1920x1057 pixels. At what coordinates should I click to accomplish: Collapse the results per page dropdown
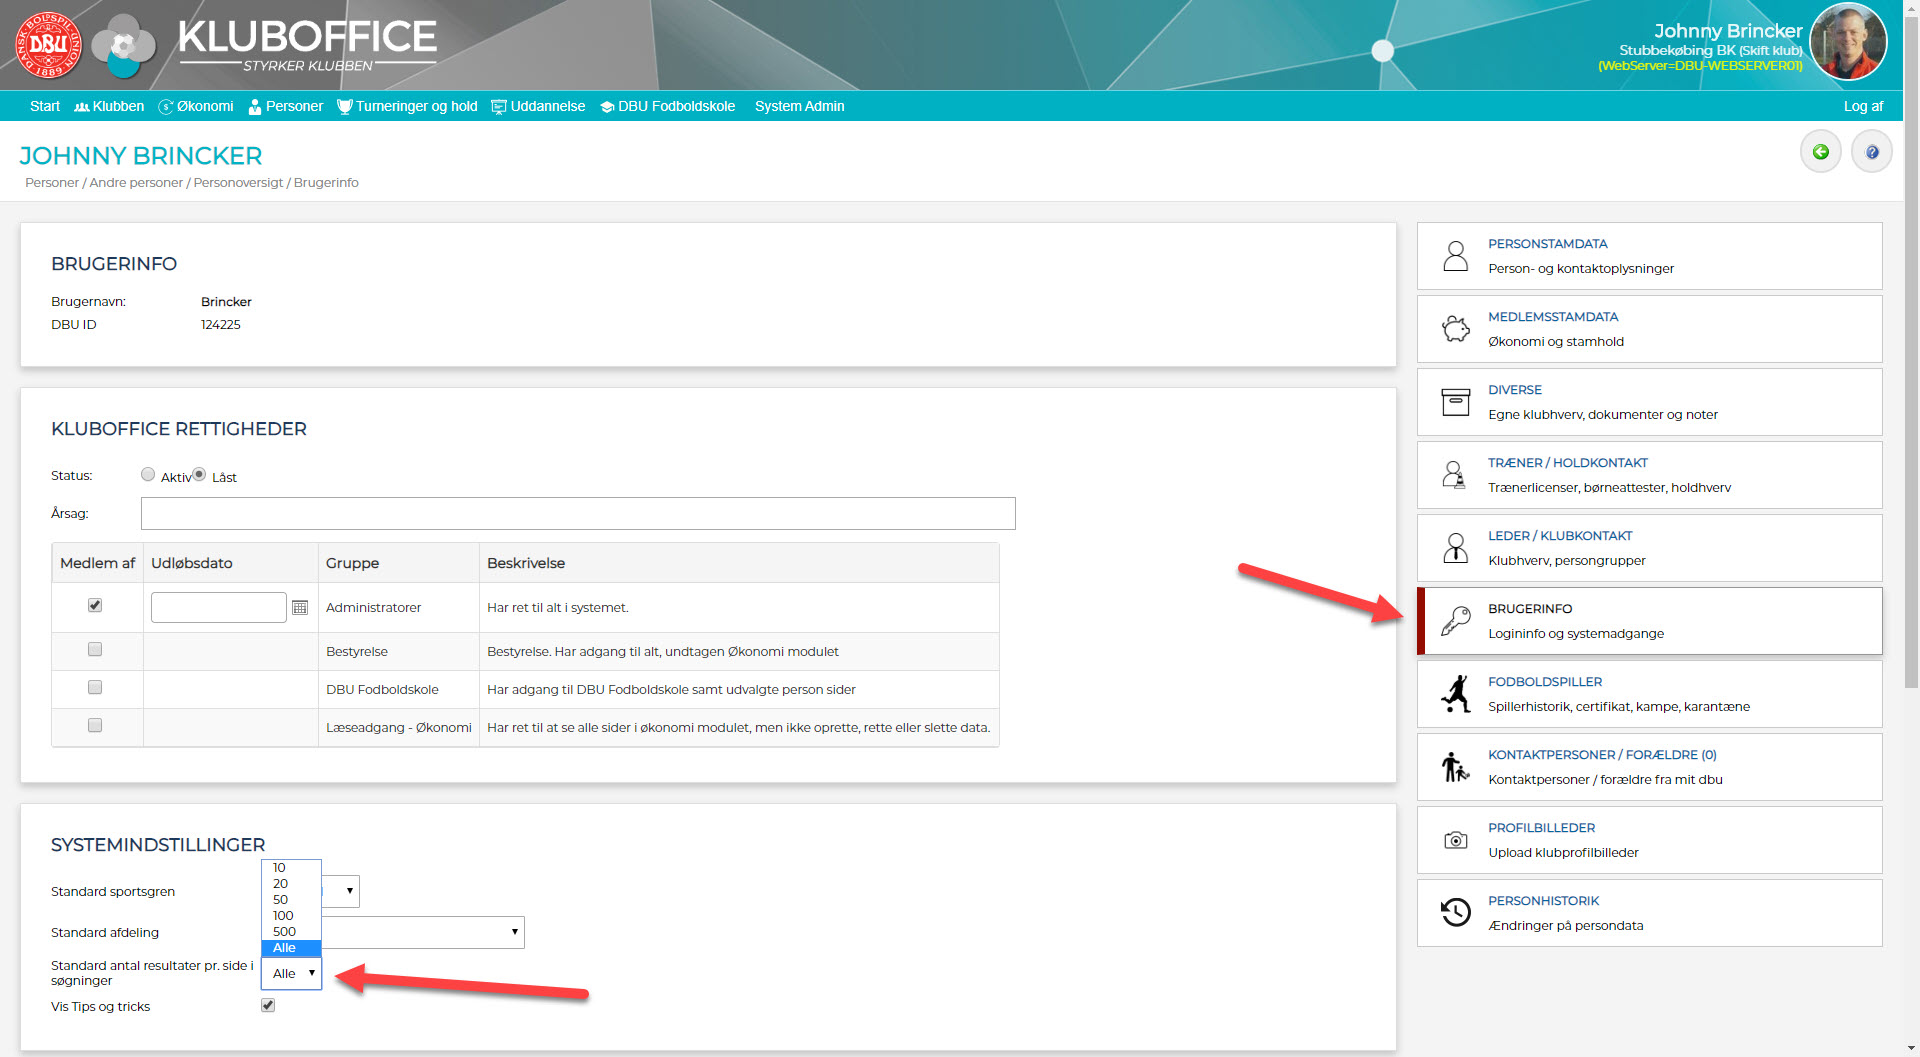(x=292, y=973)
